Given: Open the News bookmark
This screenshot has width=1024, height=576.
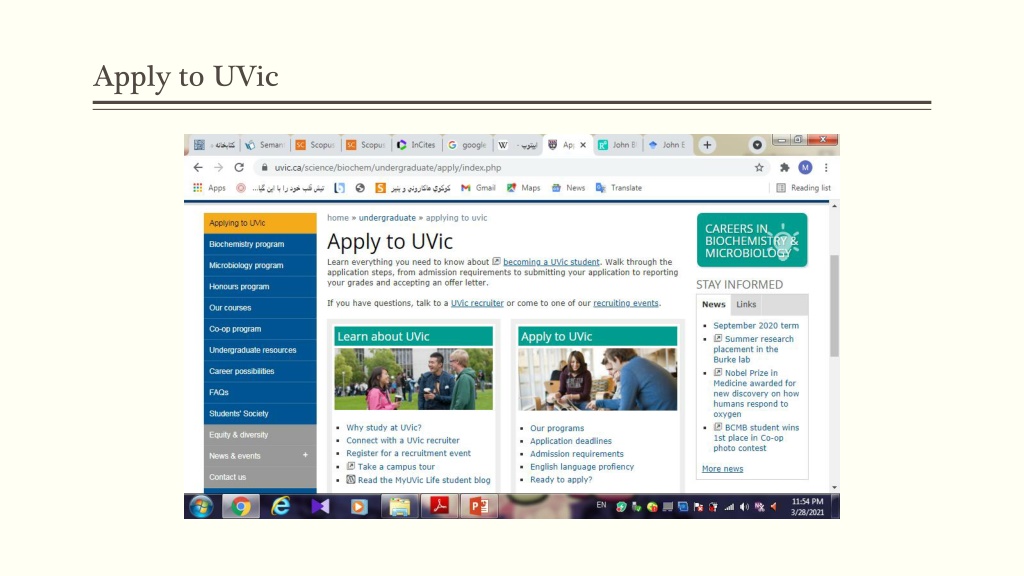Looking at the screenshot, I should [568, 188].
